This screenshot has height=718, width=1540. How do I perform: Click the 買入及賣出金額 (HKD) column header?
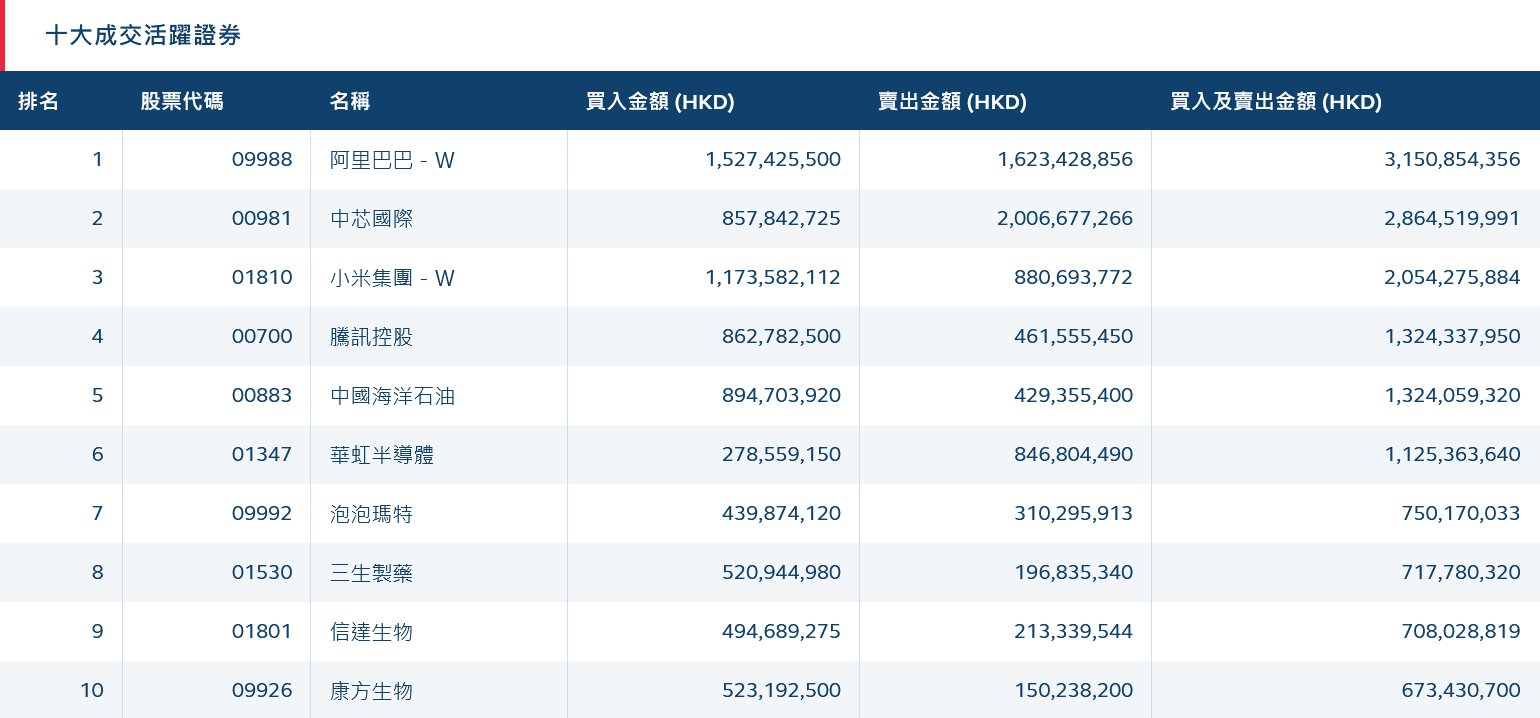(1276, 101)
